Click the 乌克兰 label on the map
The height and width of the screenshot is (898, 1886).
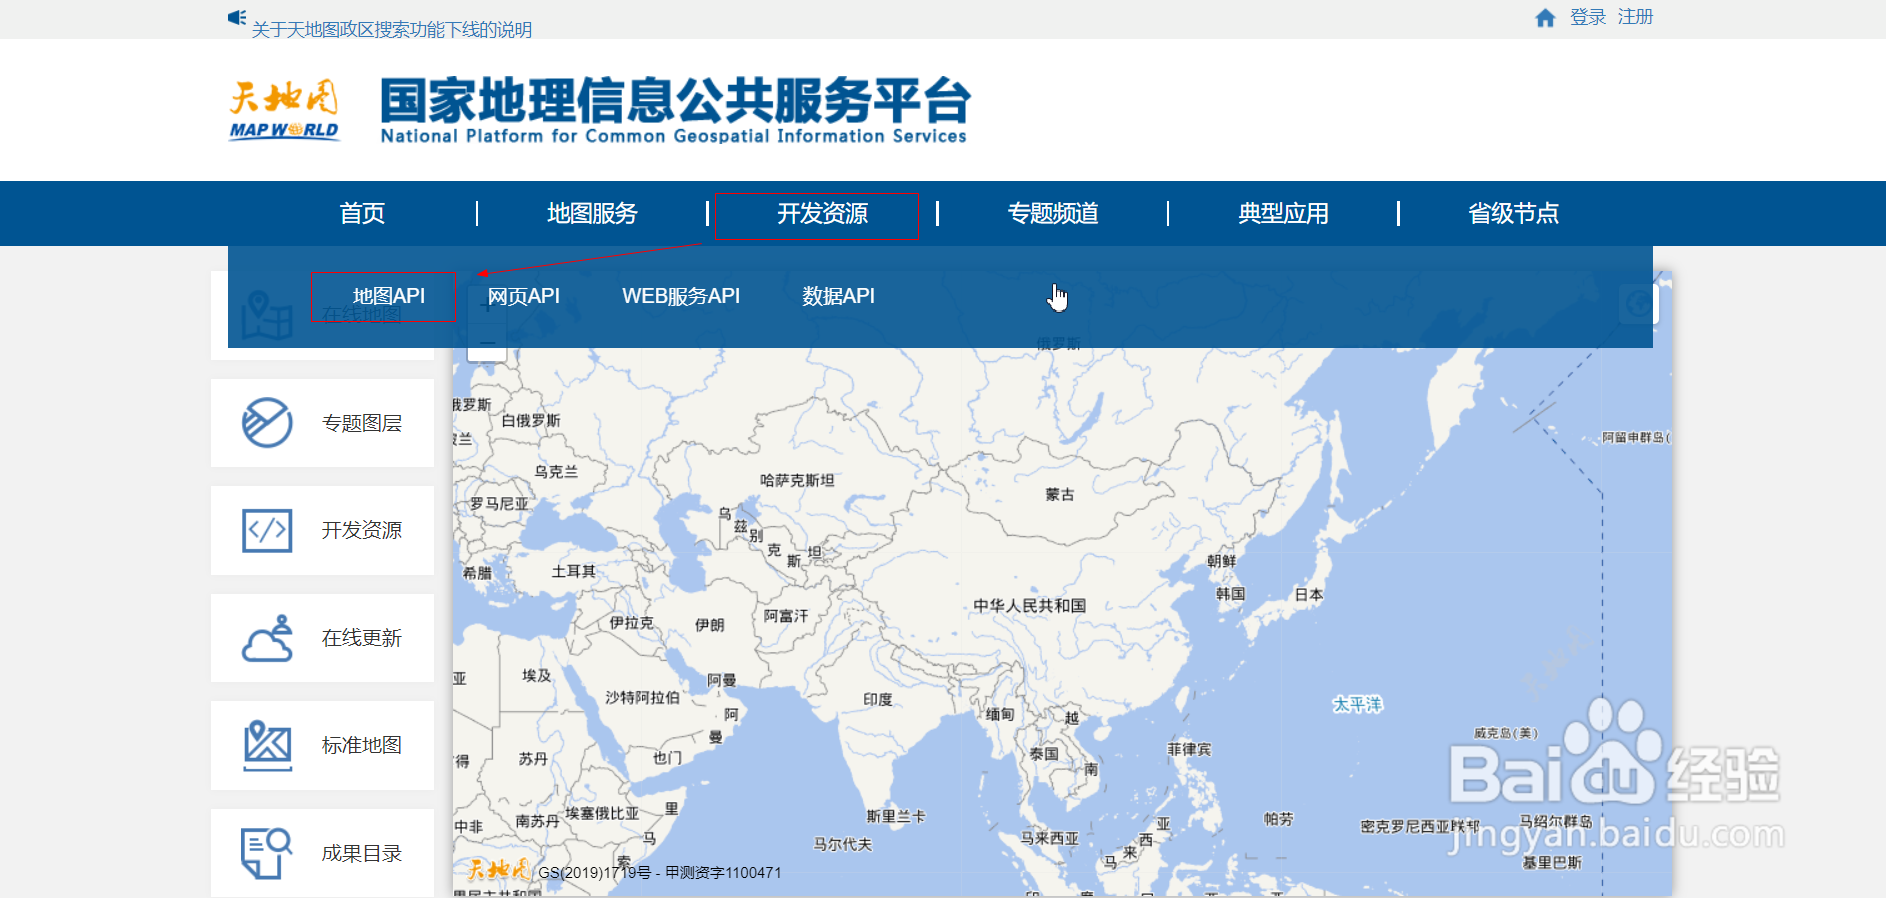(x=556, y=471)
